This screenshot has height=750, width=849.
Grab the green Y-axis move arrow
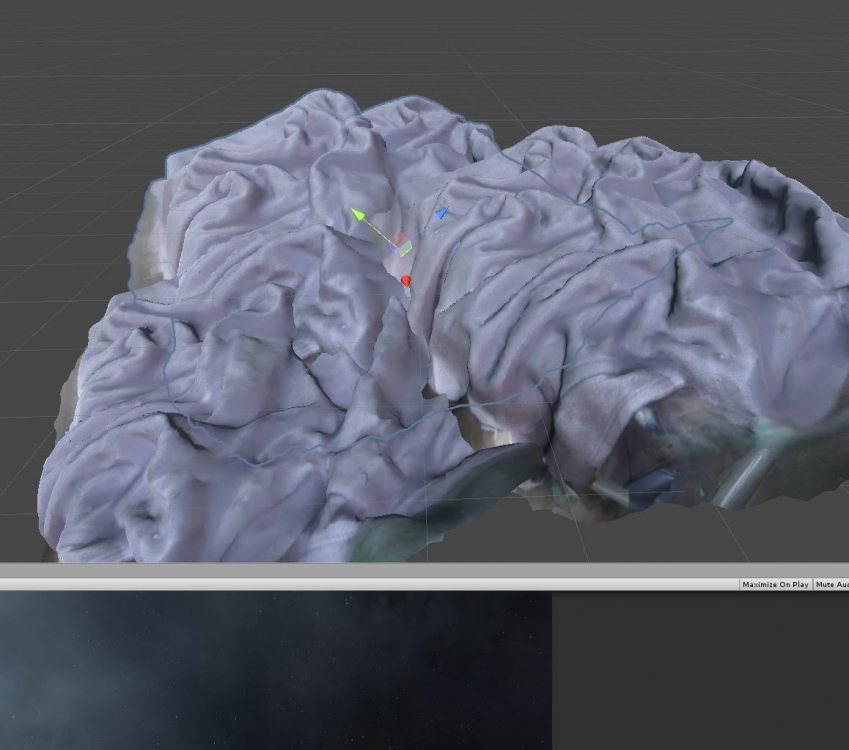tap(357, 214)
